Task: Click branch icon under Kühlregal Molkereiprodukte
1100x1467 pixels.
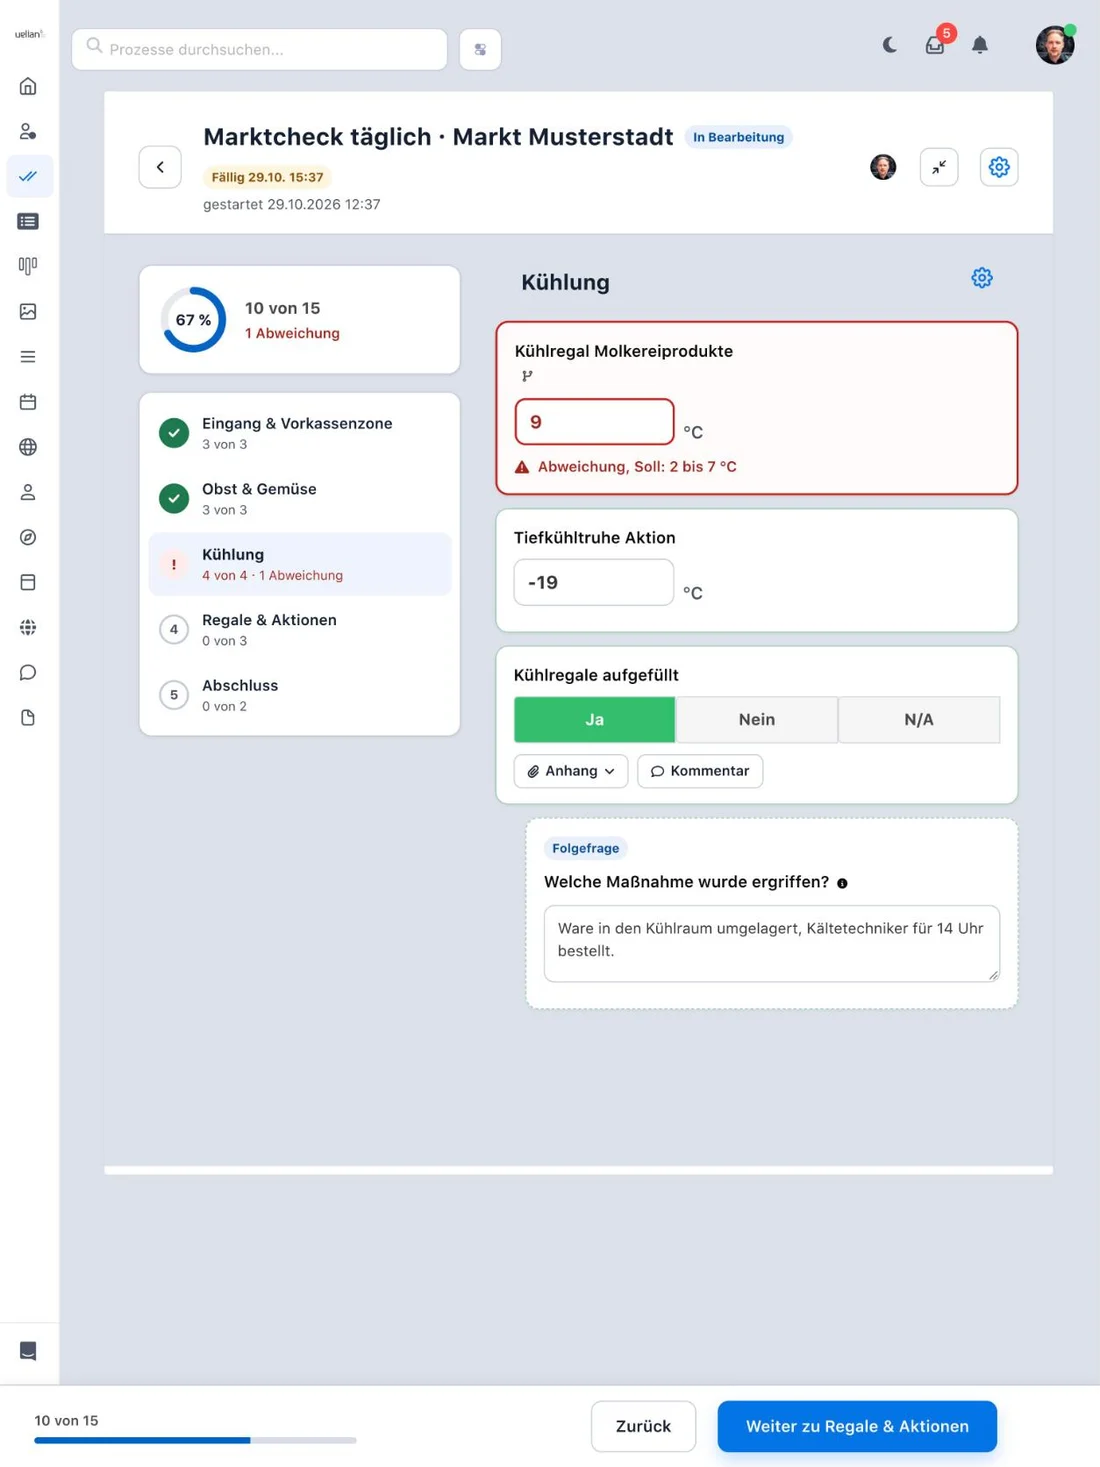Action: [x=527, y=376]
